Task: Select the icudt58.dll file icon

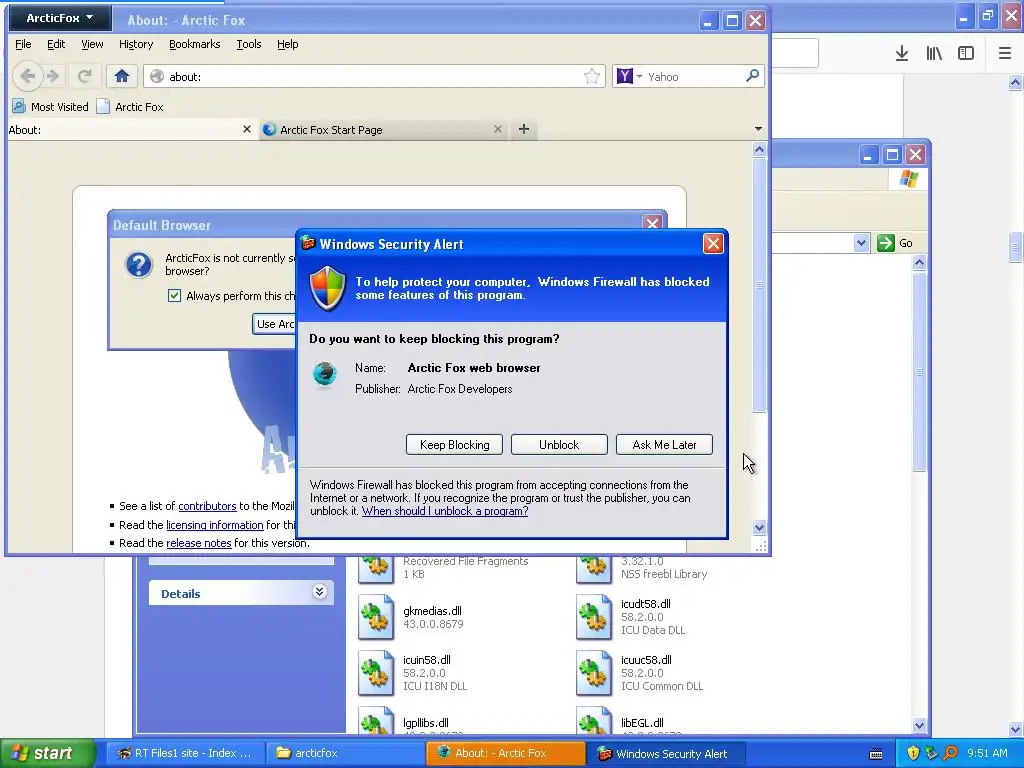Action: click(594, 617)
